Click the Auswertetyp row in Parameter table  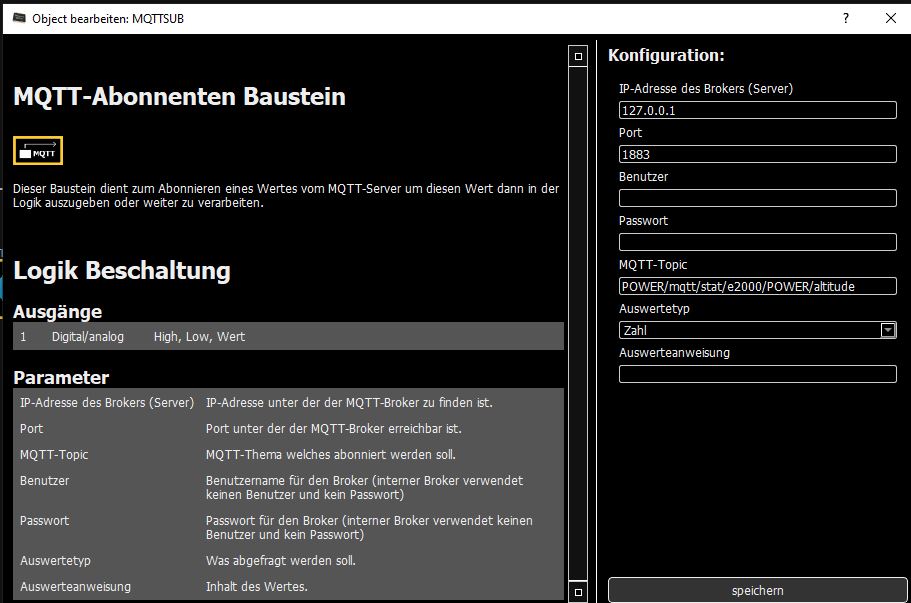[288, 560]
